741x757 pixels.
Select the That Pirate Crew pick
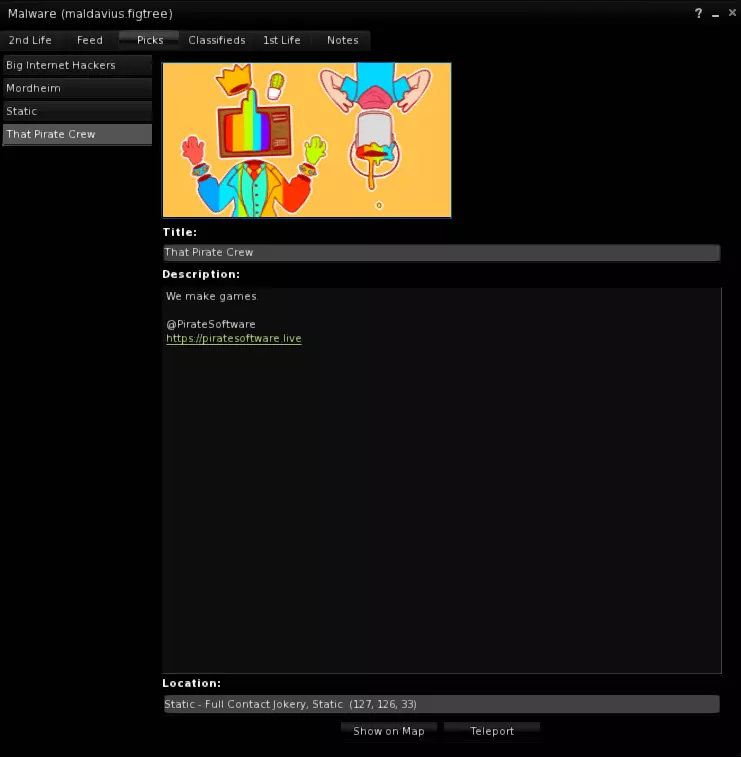[x=77, y=134]
